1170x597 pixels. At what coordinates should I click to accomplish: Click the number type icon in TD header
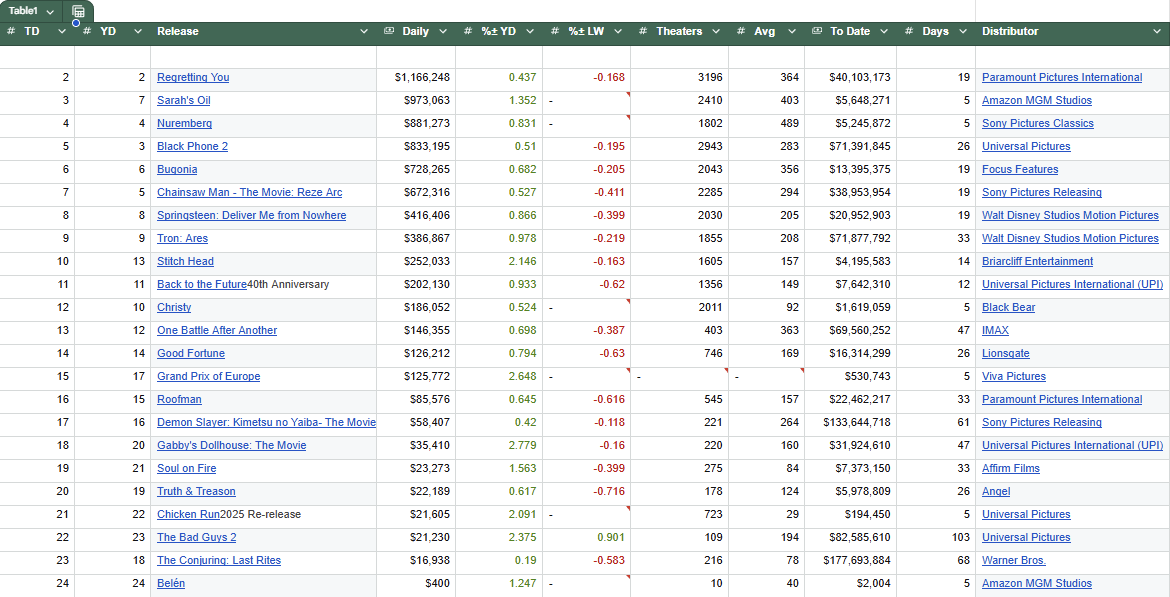pyautogui.click(x=11, y=32)
